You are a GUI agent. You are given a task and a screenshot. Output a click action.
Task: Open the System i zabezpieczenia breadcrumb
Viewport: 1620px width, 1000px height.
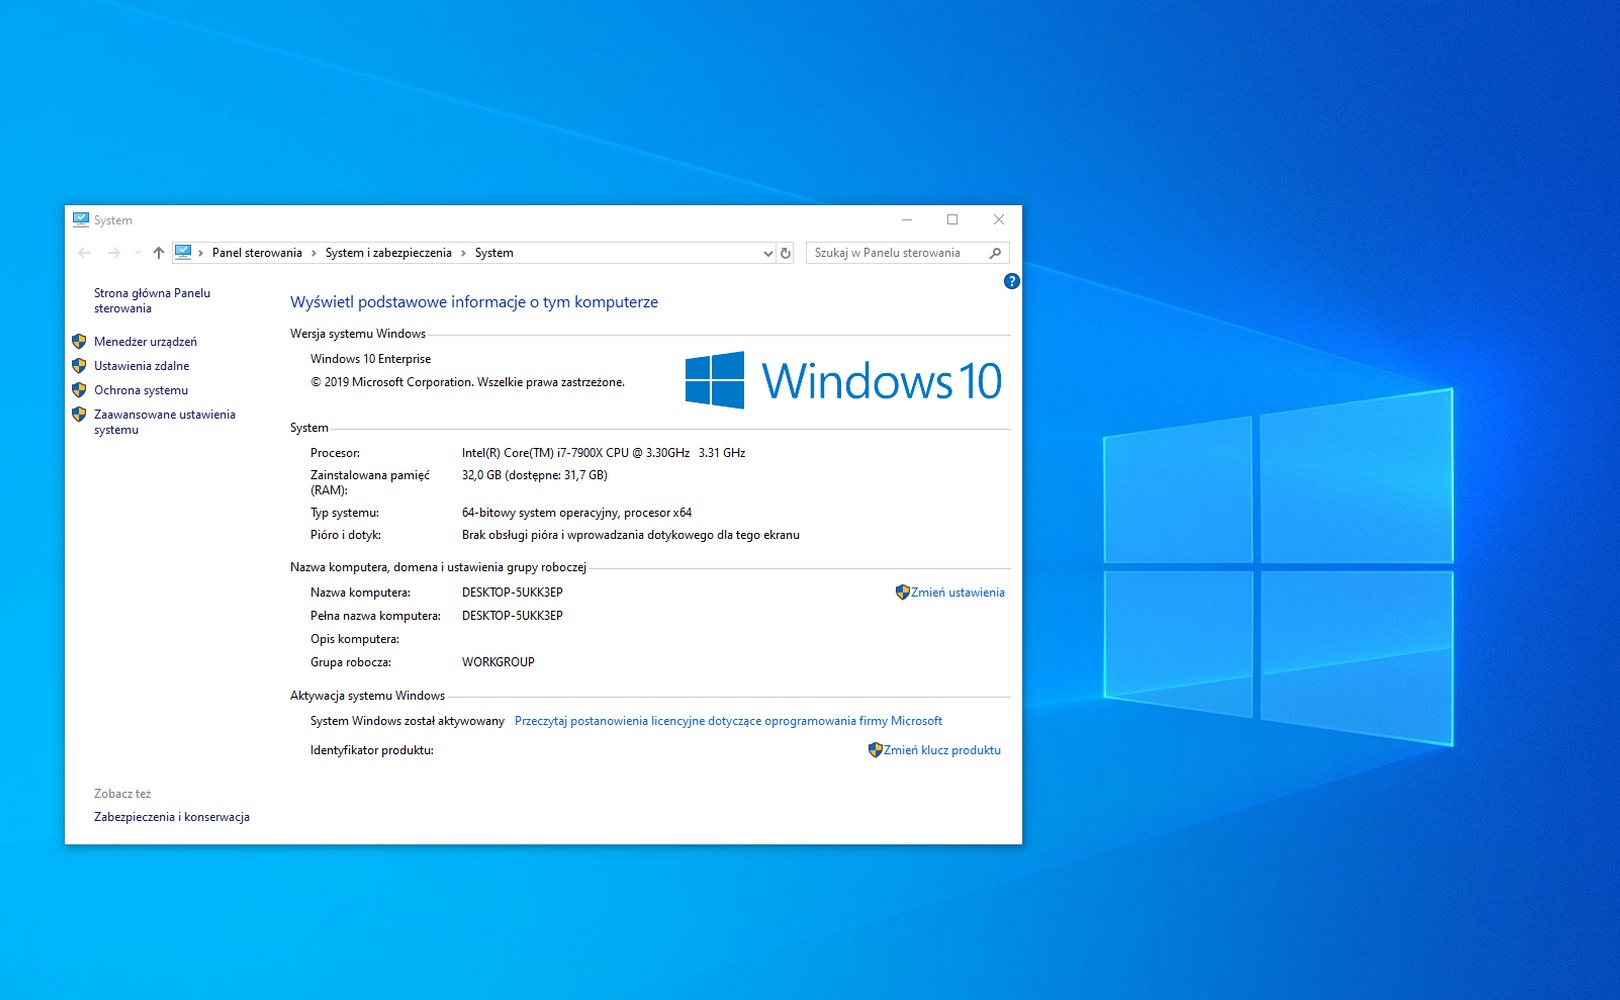pyautogui.click(x=388, y=253)
